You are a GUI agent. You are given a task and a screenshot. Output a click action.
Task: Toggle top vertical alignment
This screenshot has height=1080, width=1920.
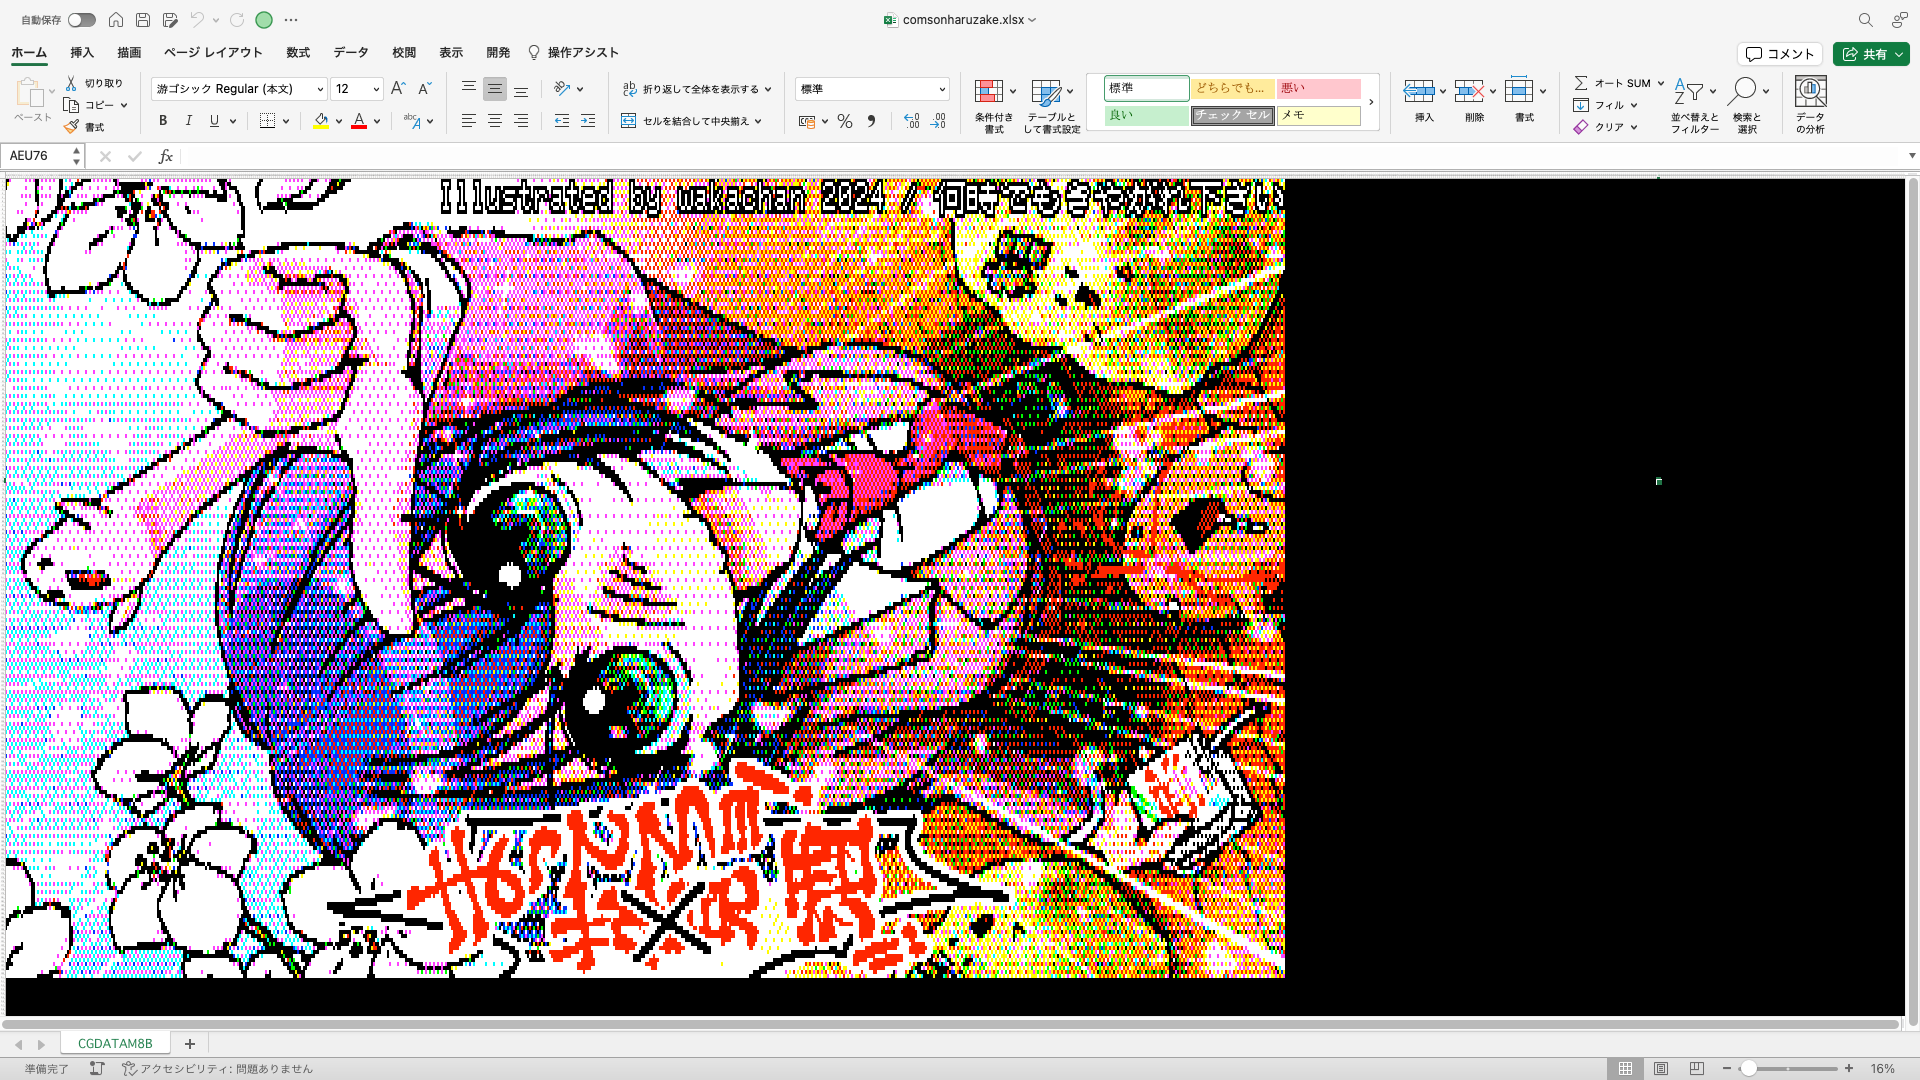coord(468,89)
